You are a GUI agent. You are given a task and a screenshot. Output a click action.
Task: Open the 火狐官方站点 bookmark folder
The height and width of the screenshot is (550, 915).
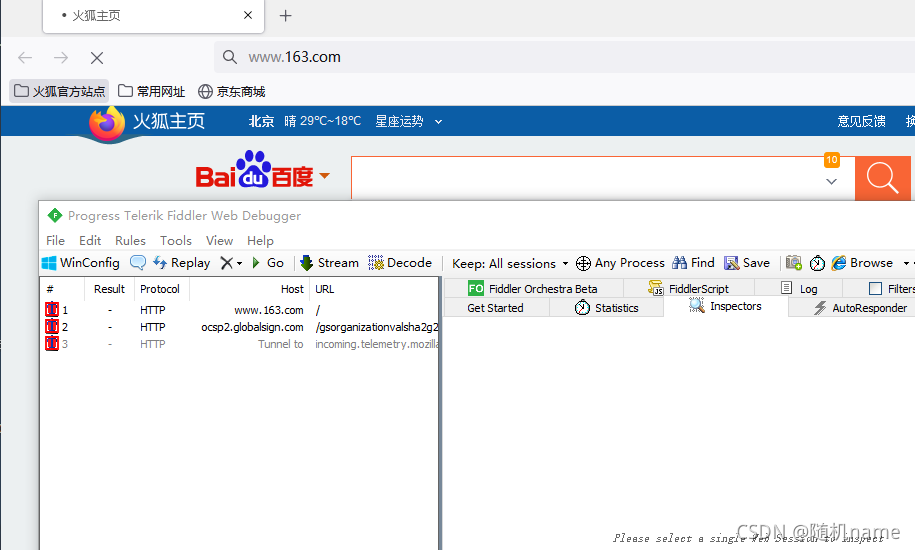coord(60,92)
